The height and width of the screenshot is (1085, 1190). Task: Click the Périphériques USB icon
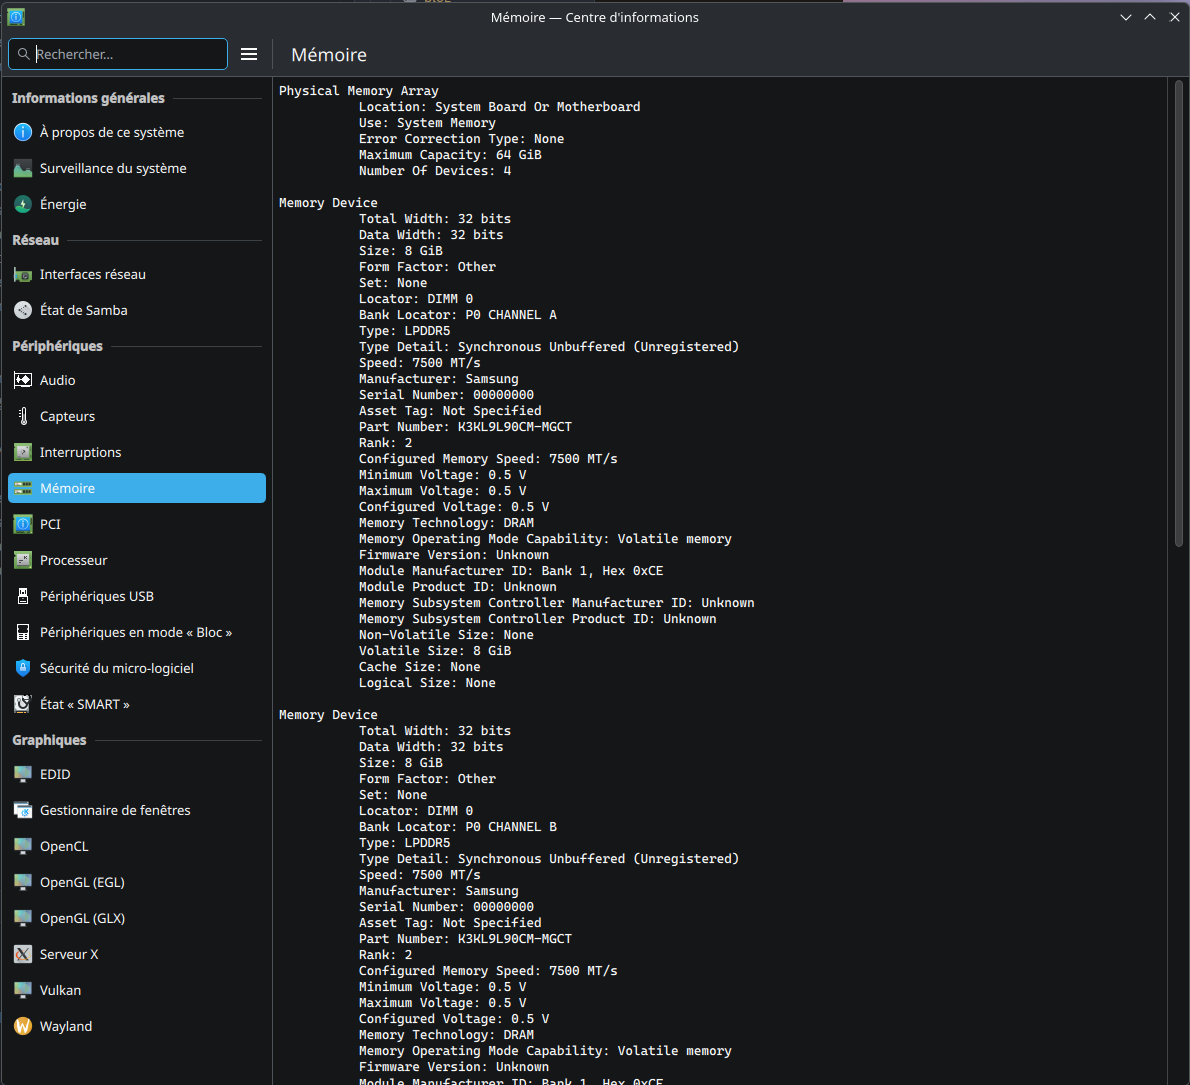click(x=23, y=596)
